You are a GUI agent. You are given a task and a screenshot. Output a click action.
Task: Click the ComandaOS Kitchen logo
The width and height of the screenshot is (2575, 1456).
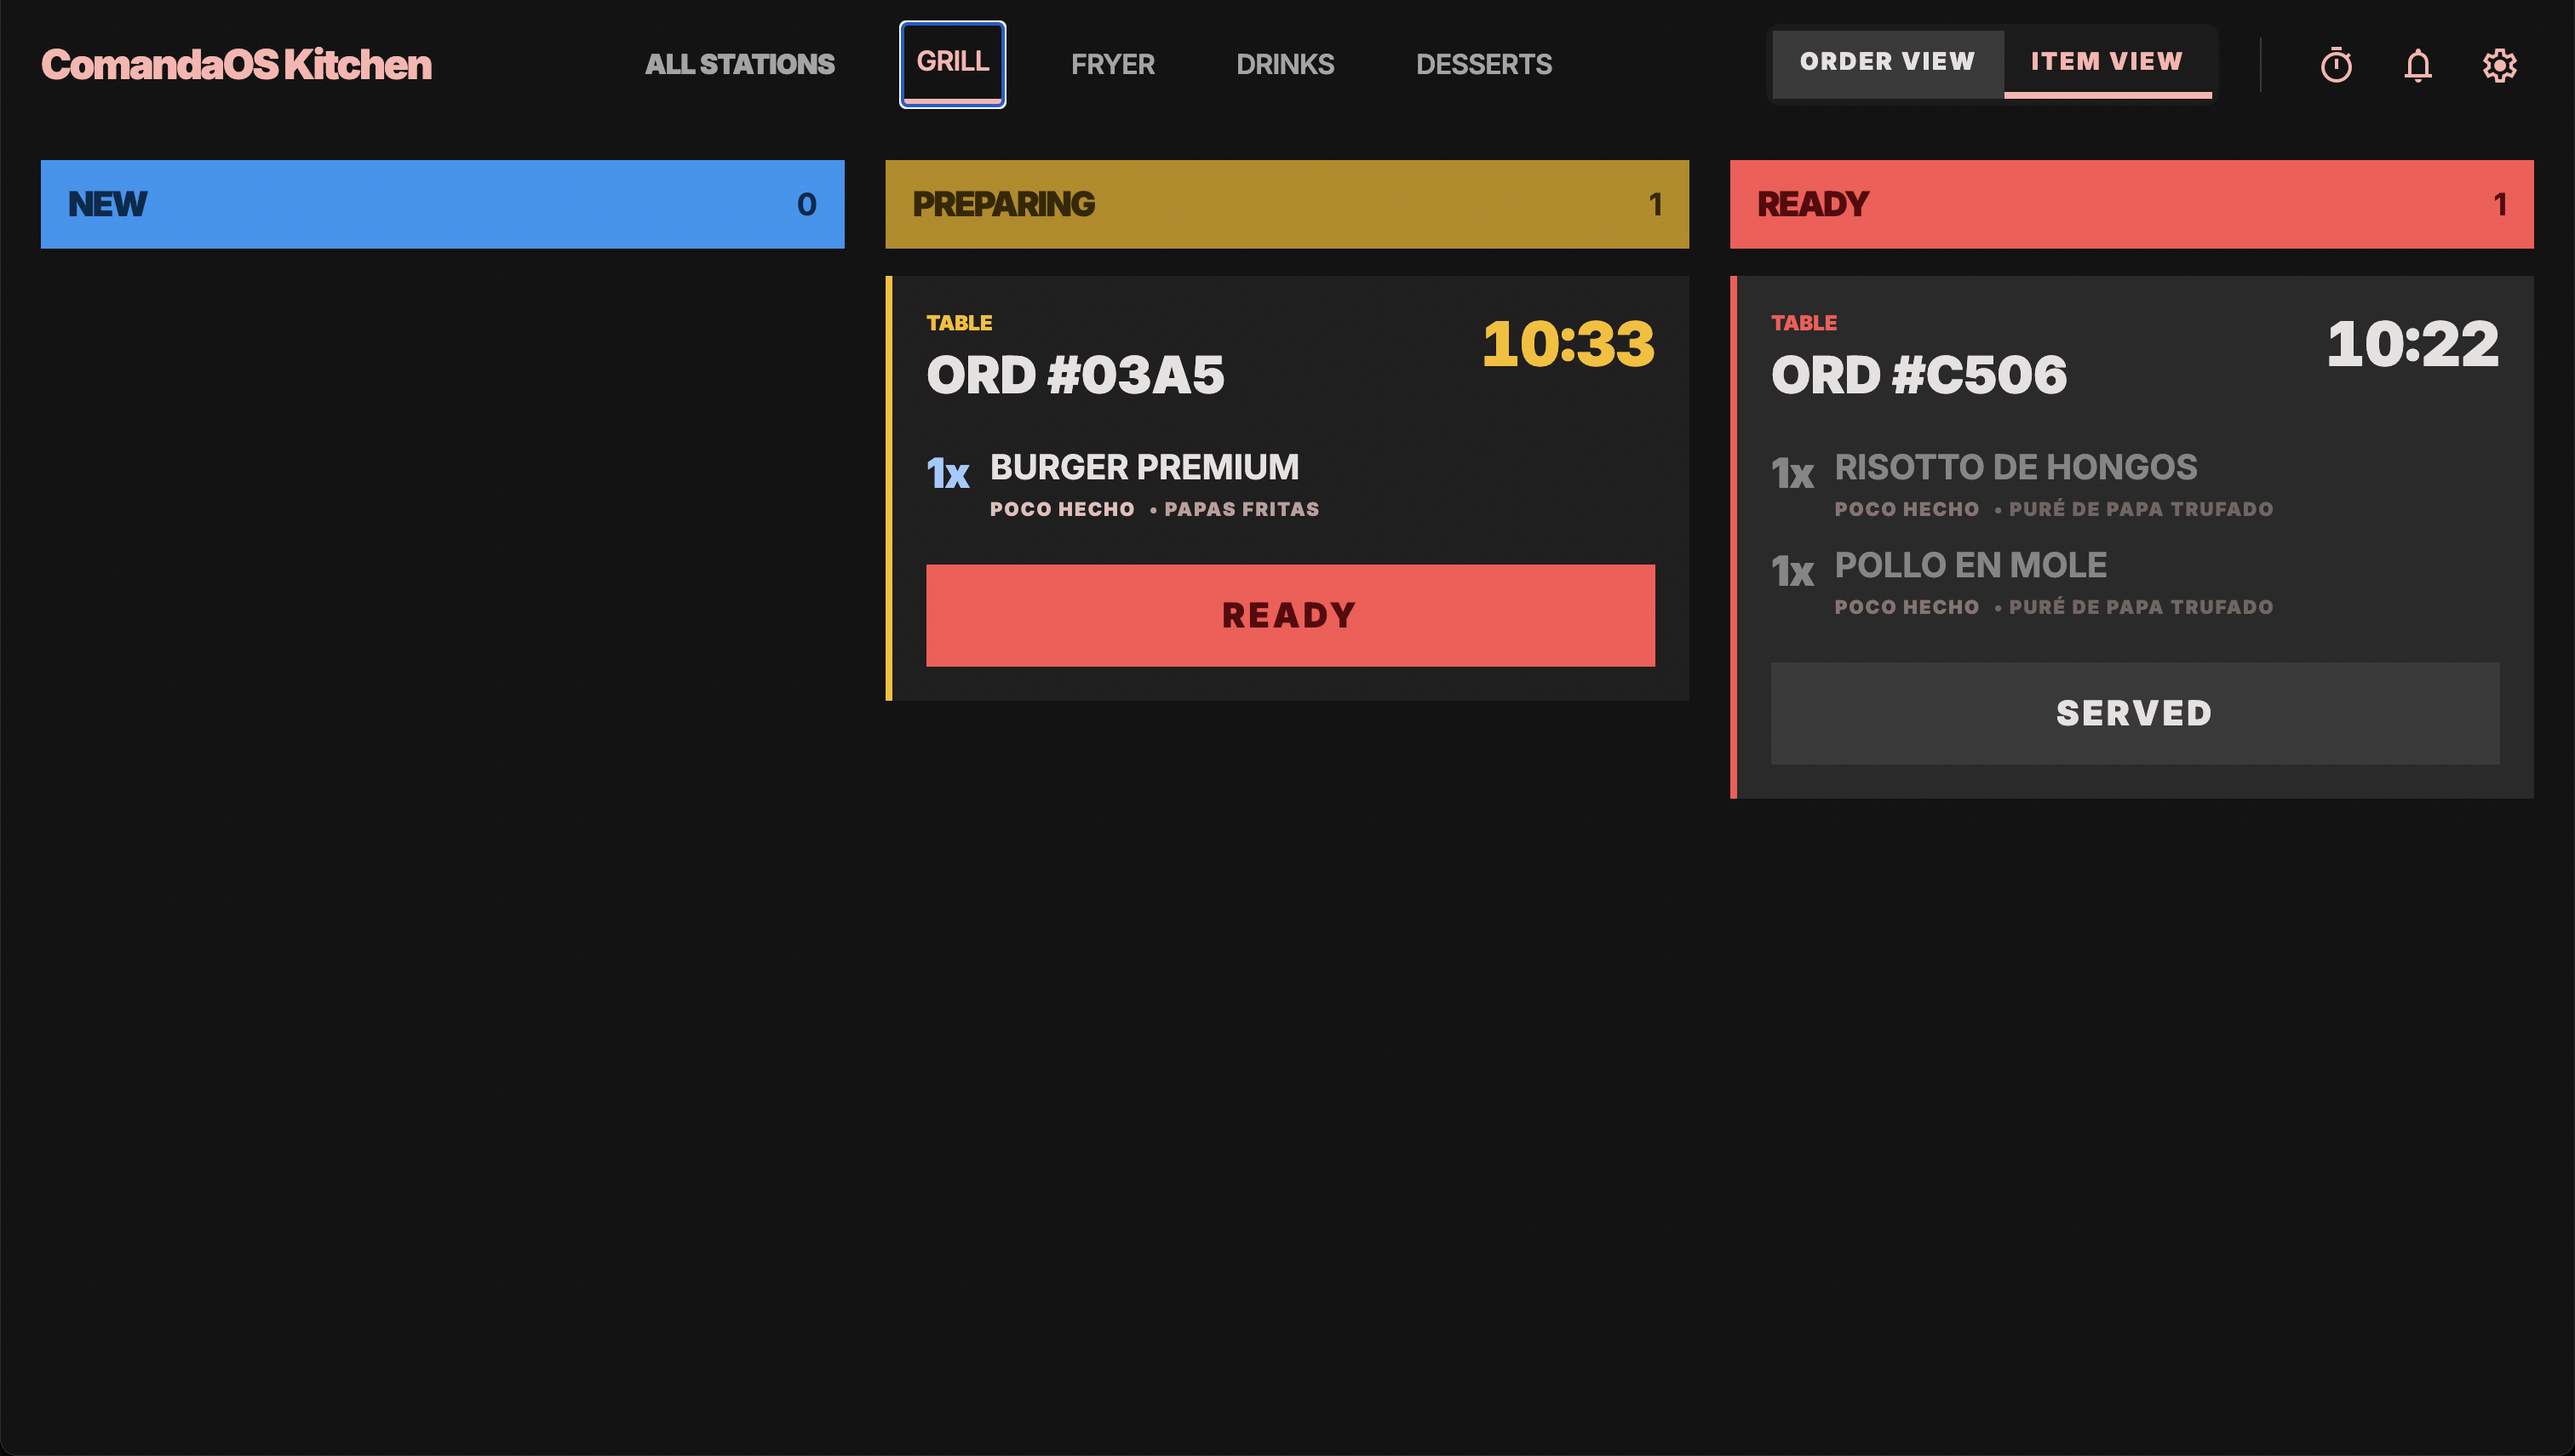coord(236,65)
